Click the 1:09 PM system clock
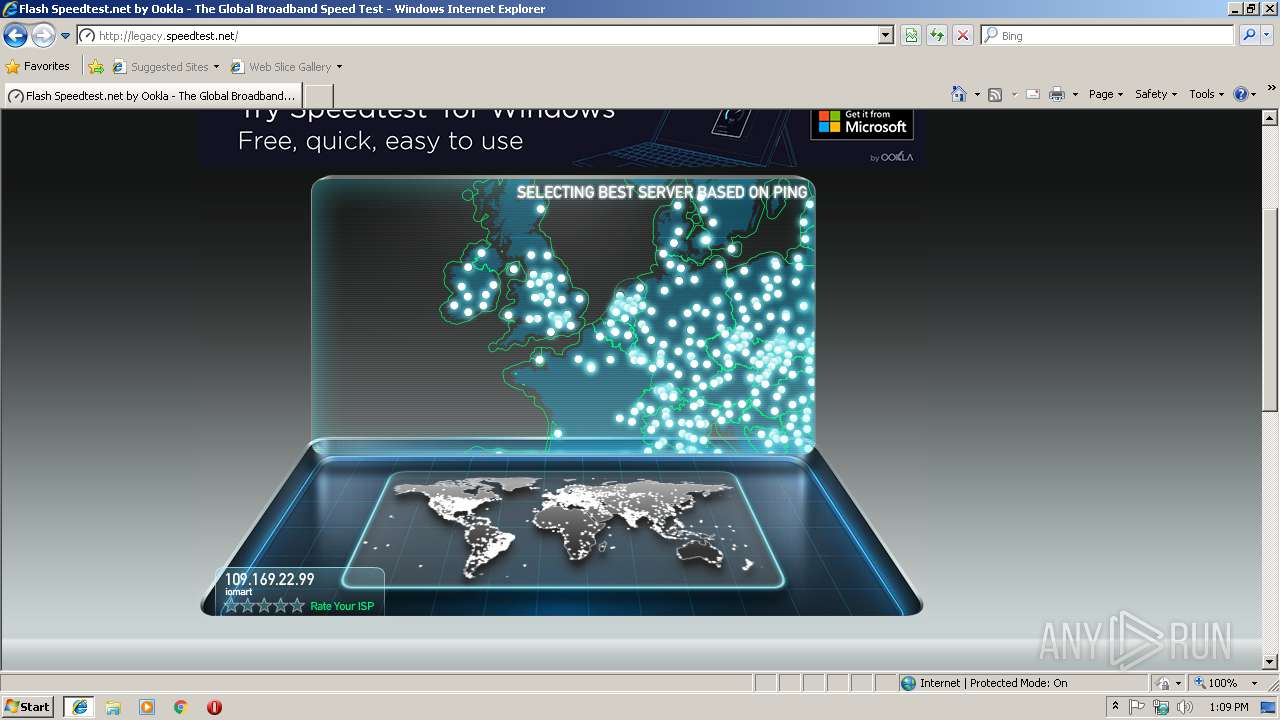 (1229, 707)
